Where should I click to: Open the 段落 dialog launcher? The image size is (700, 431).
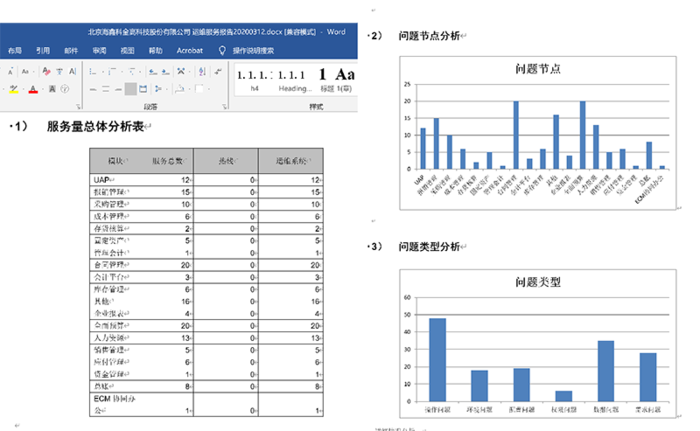[225, 106]
